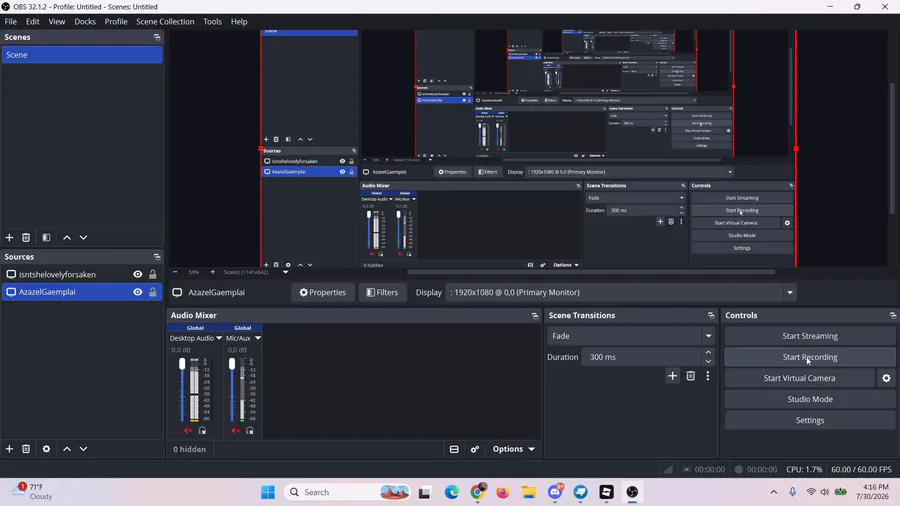Remove selected source with trash icon
Viewport: 900px width, 506px height.
[26, 449]
